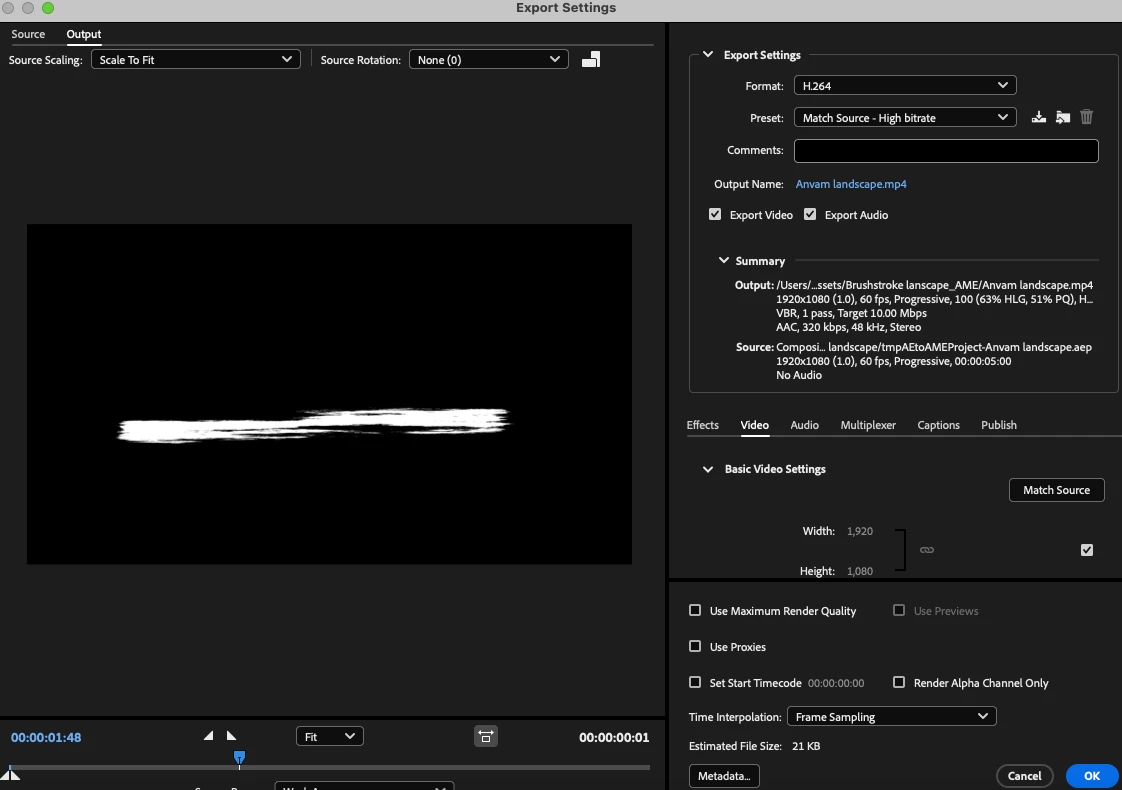Image resolution: width=1122 pixels, height=790 pixels.
Task: Switch to the Output tab
Action: (x=84, y=34)
